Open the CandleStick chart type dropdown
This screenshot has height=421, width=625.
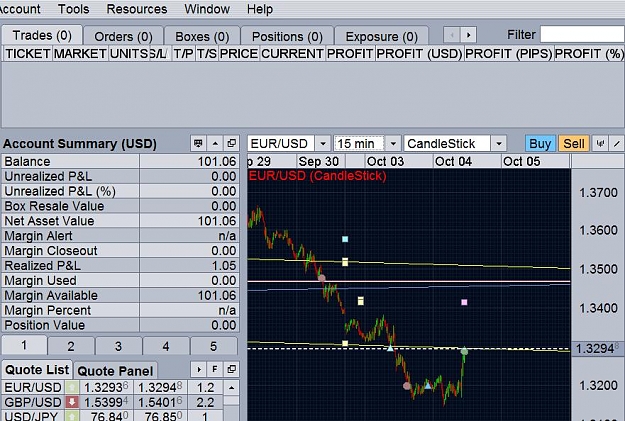[499, 144]
